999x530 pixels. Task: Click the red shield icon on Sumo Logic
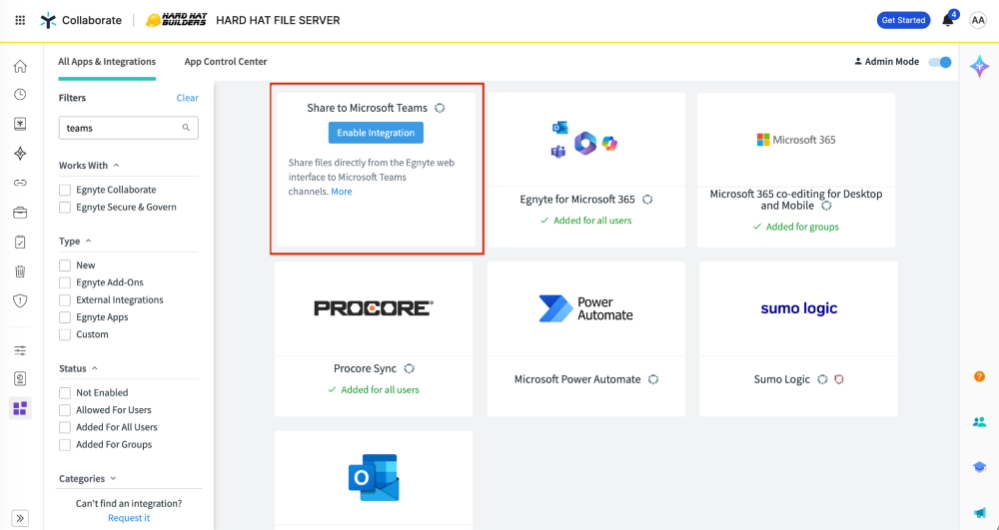[x=839, y=380]
